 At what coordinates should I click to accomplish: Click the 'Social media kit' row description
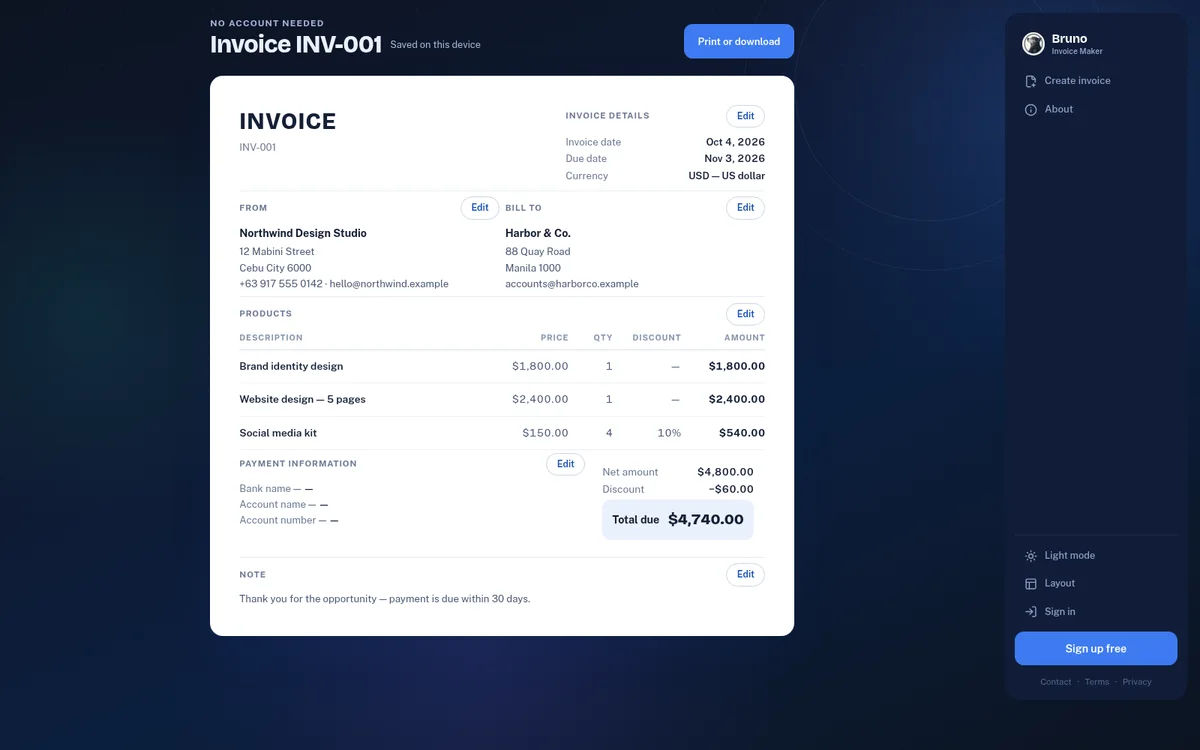(x=278, y=433)
